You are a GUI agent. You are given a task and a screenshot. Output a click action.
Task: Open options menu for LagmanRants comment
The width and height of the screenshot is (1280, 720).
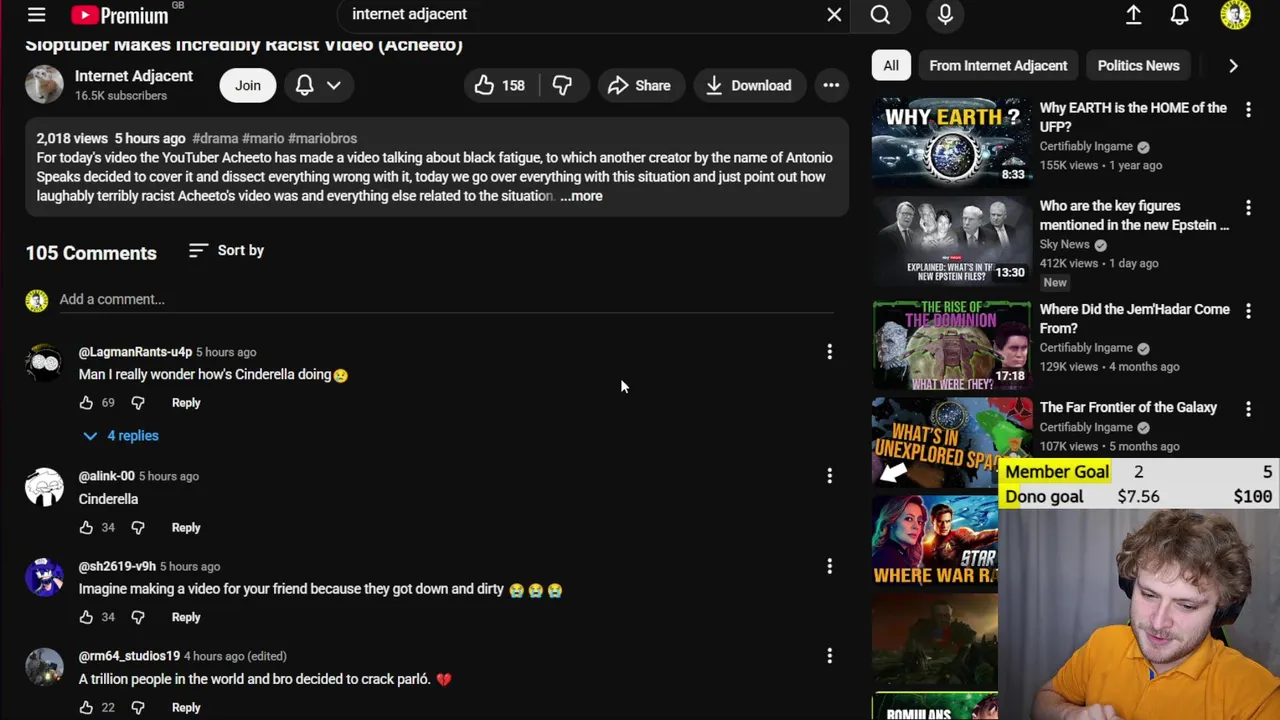[x=829, y=352]
